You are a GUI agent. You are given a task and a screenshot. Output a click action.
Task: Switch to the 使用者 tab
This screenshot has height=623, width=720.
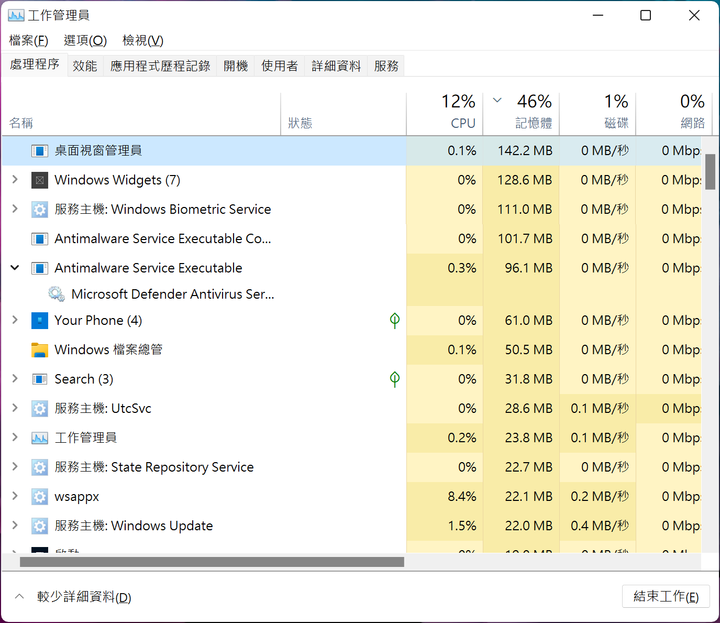(x=279, y=66)
